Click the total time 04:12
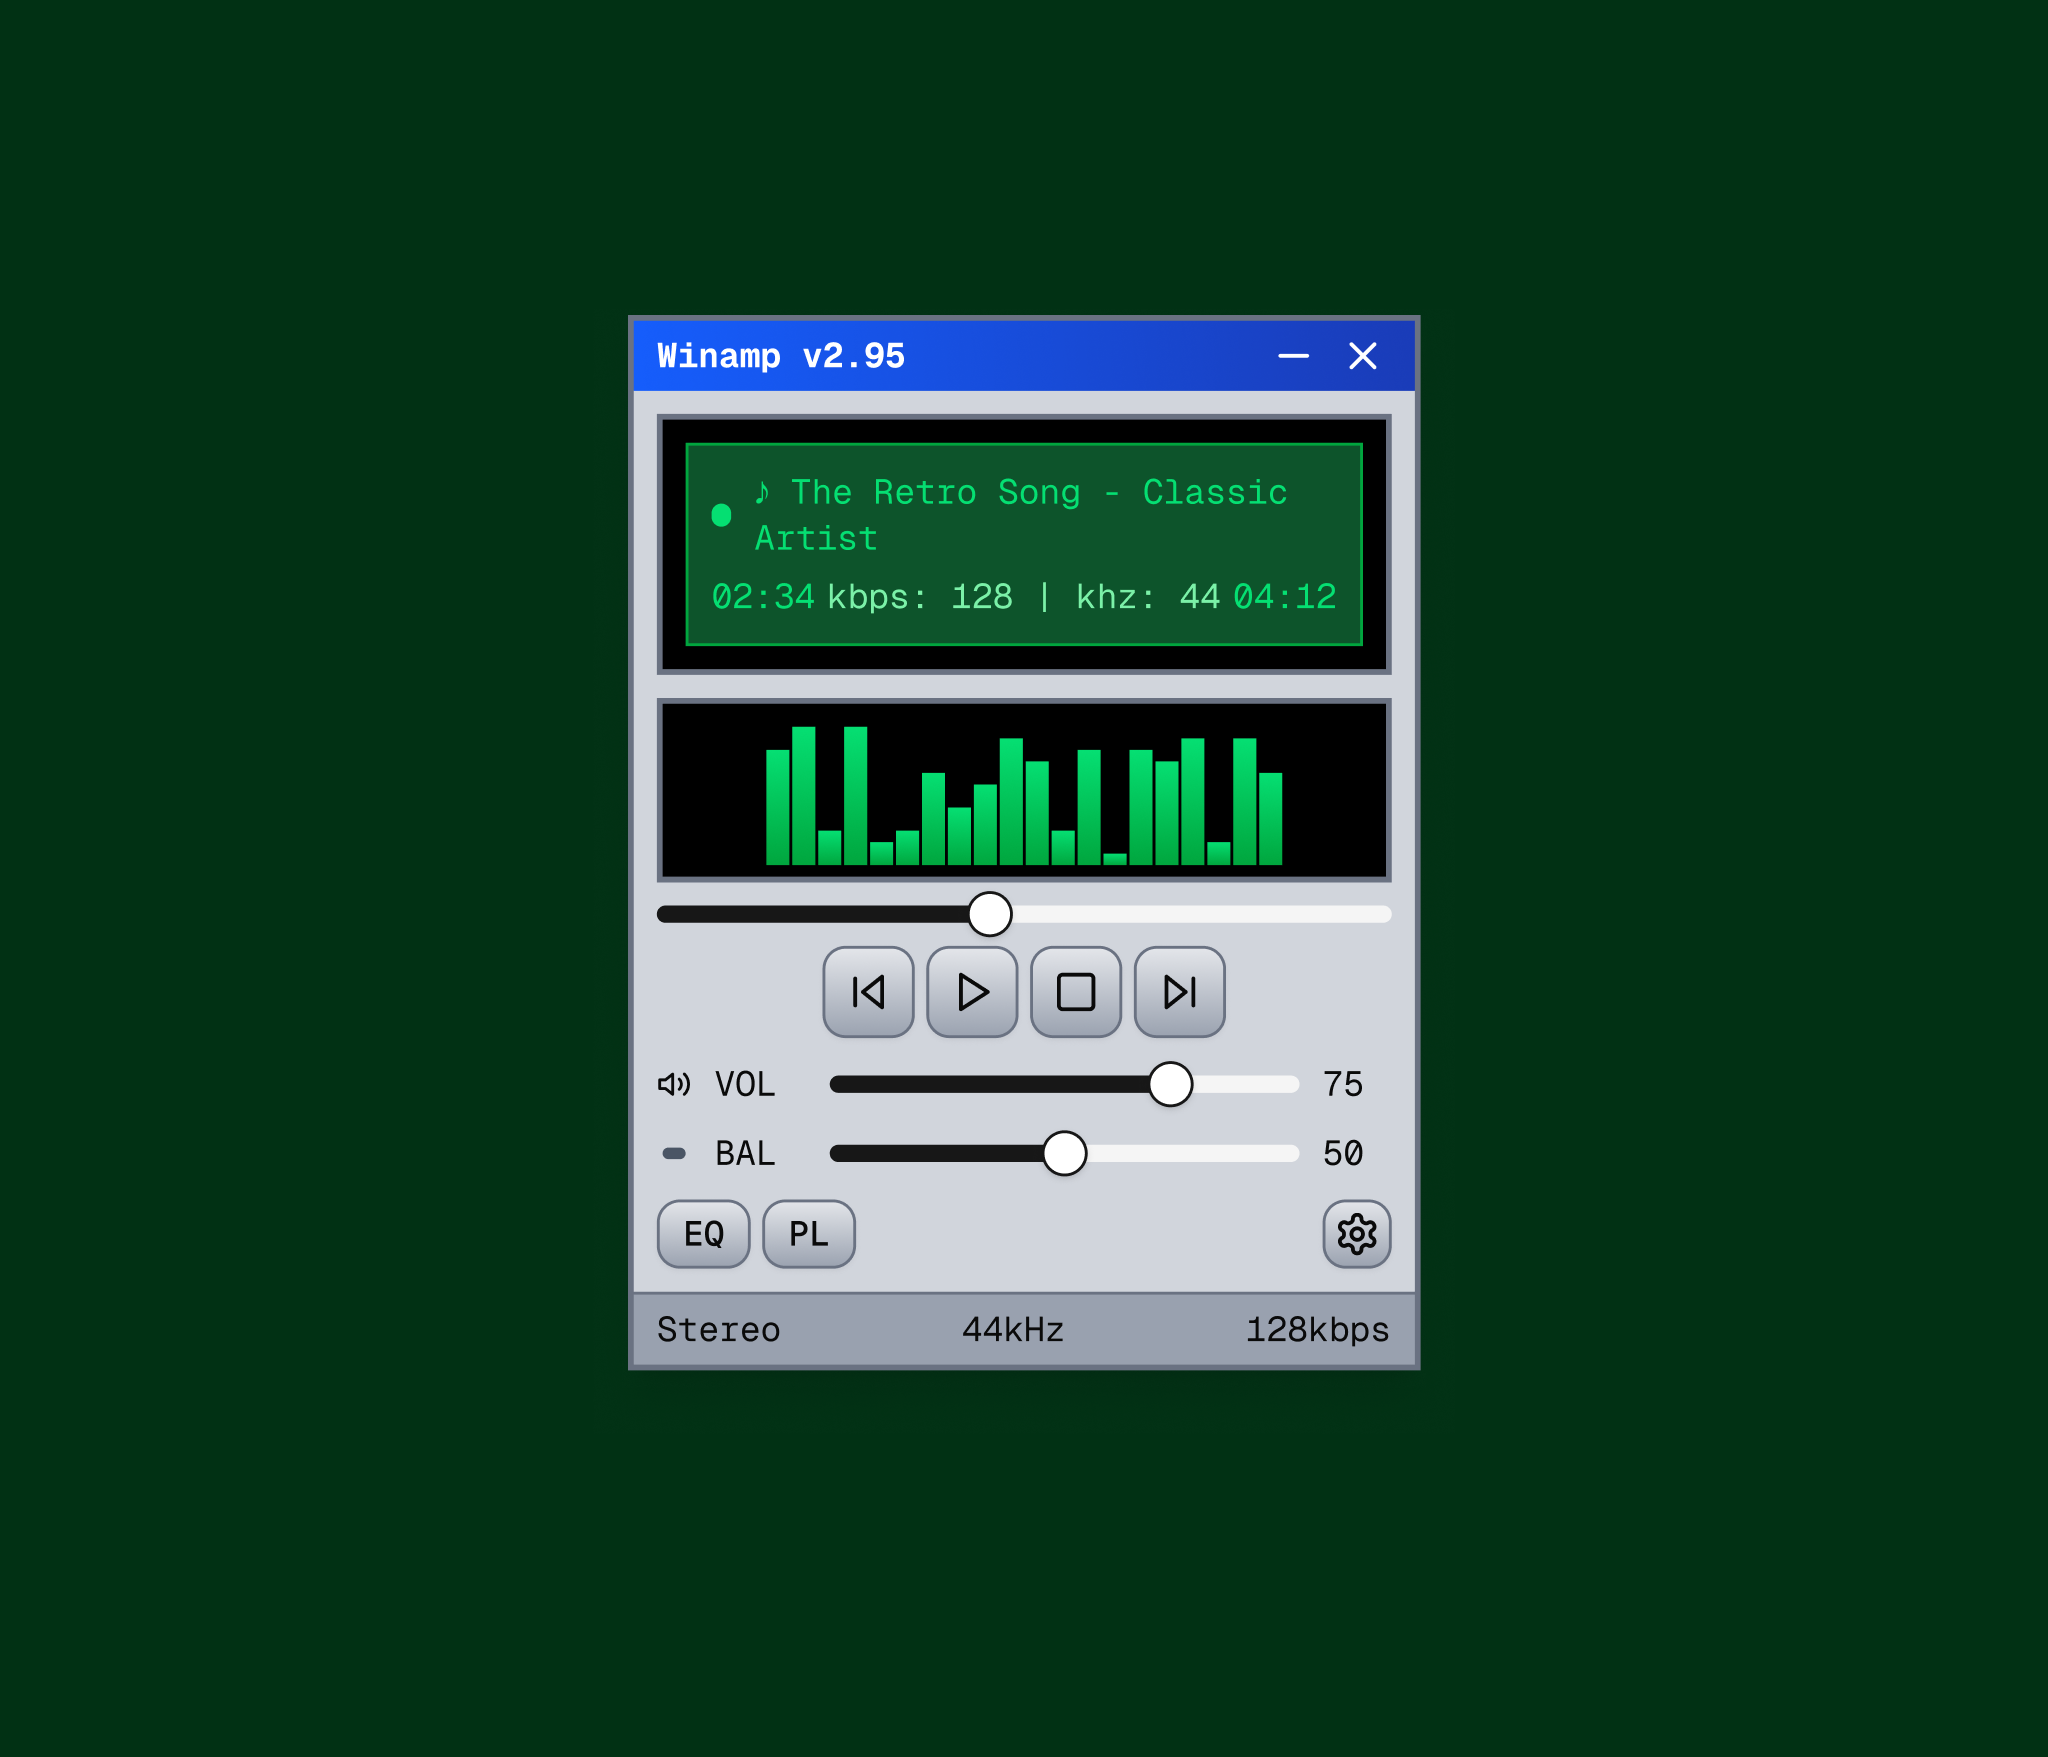This screenshot has width=2048, height=1757. (1285, 597)
